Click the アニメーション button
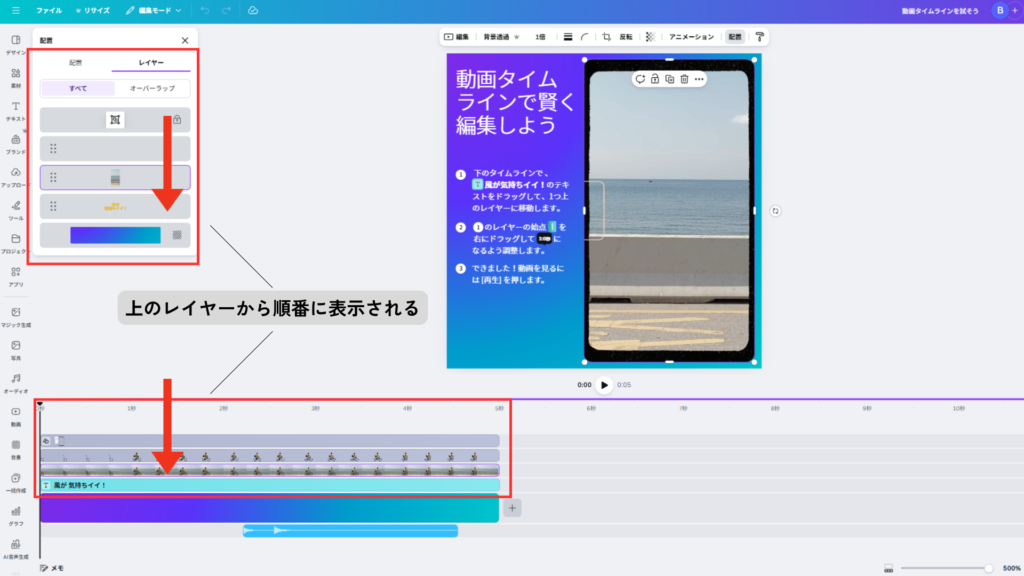This screenshot has height=576, width=1024. click(x=692, y=37)
